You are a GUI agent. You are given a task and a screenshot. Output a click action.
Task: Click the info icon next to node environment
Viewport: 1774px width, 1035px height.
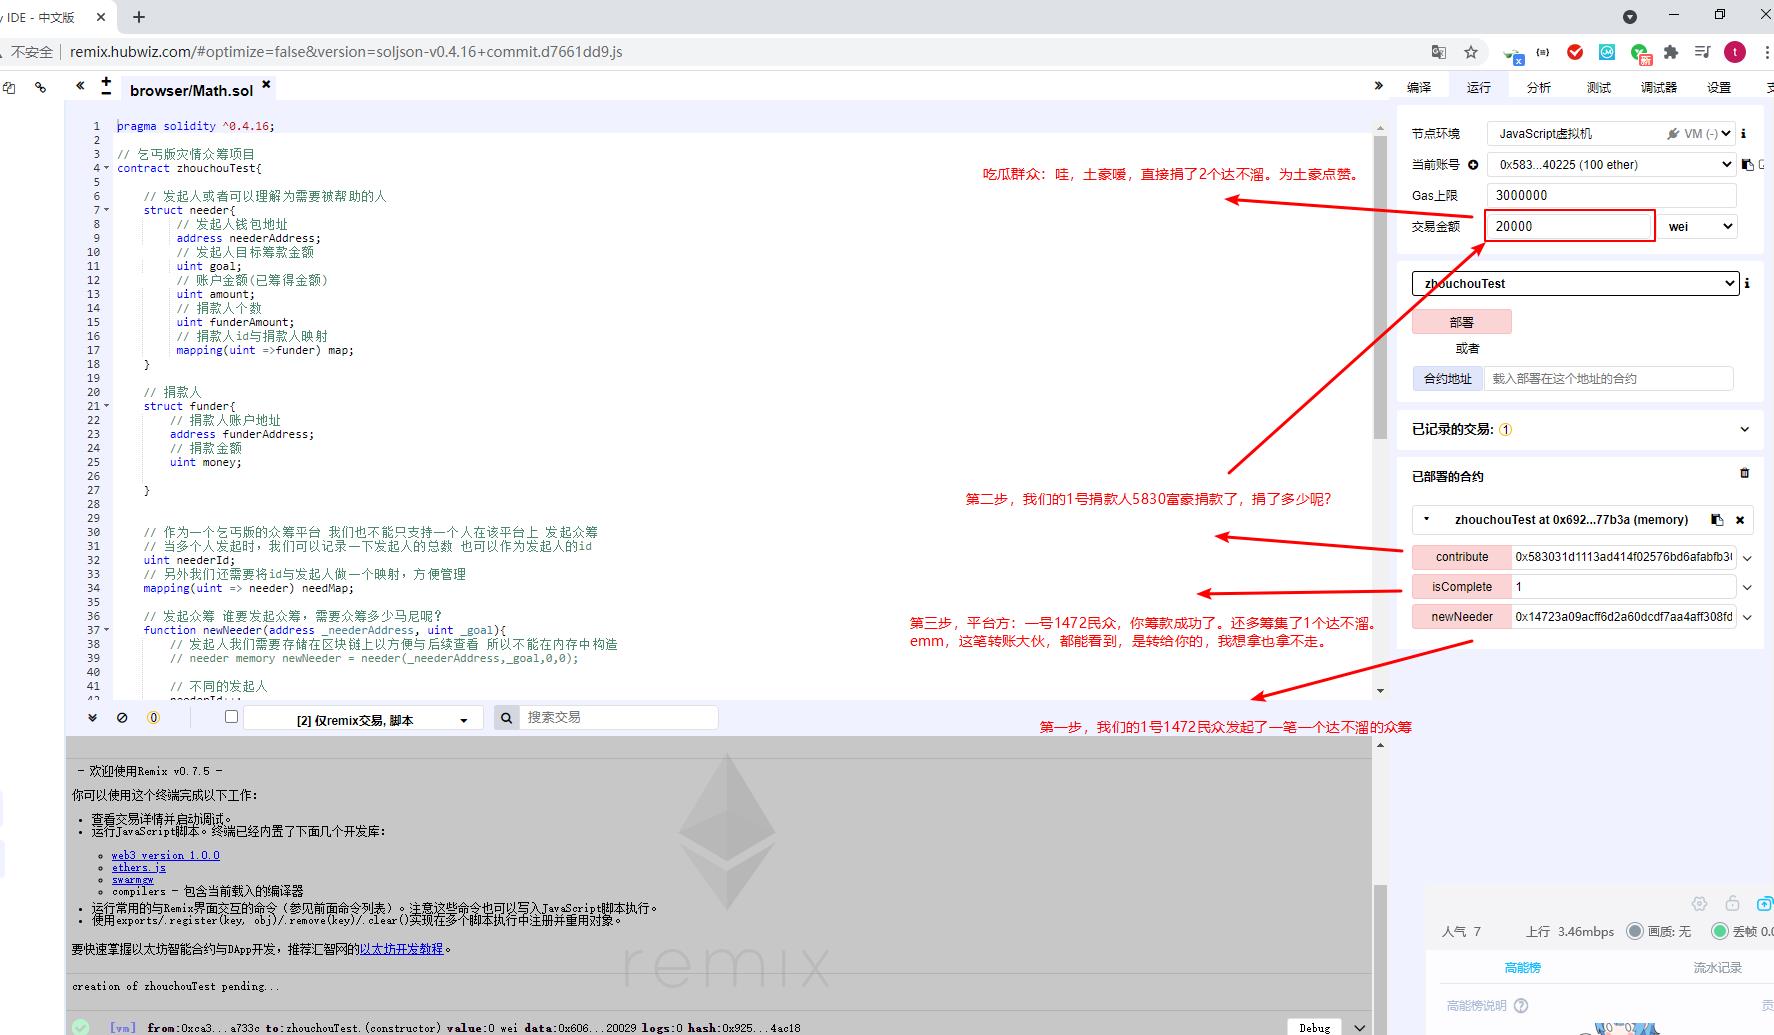(1744, 133)
